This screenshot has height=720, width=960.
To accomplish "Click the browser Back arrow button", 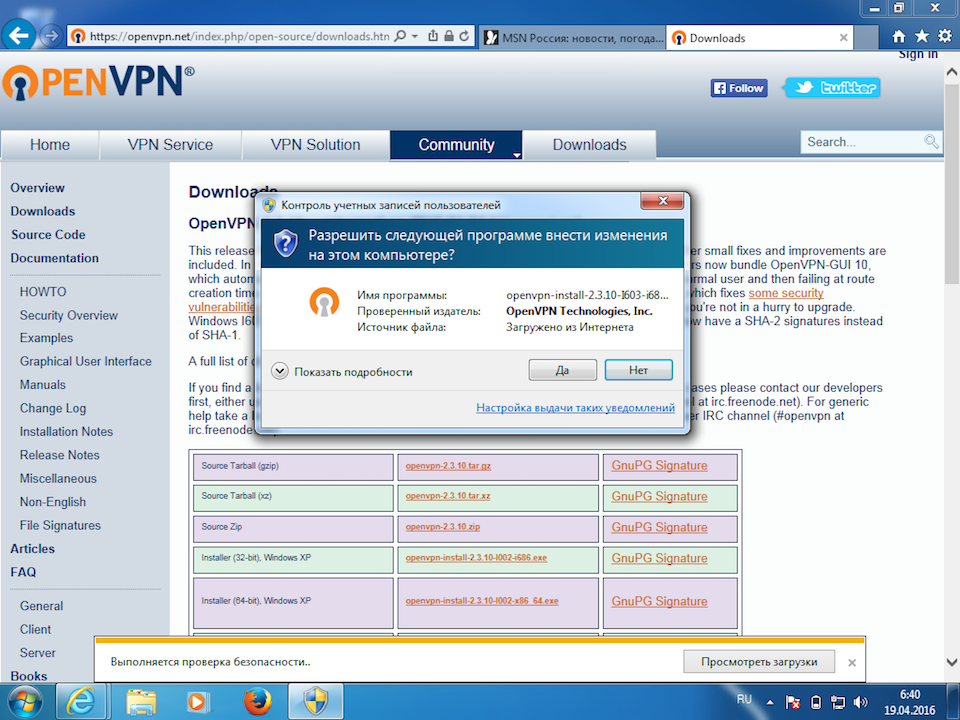I will [18, 36].
